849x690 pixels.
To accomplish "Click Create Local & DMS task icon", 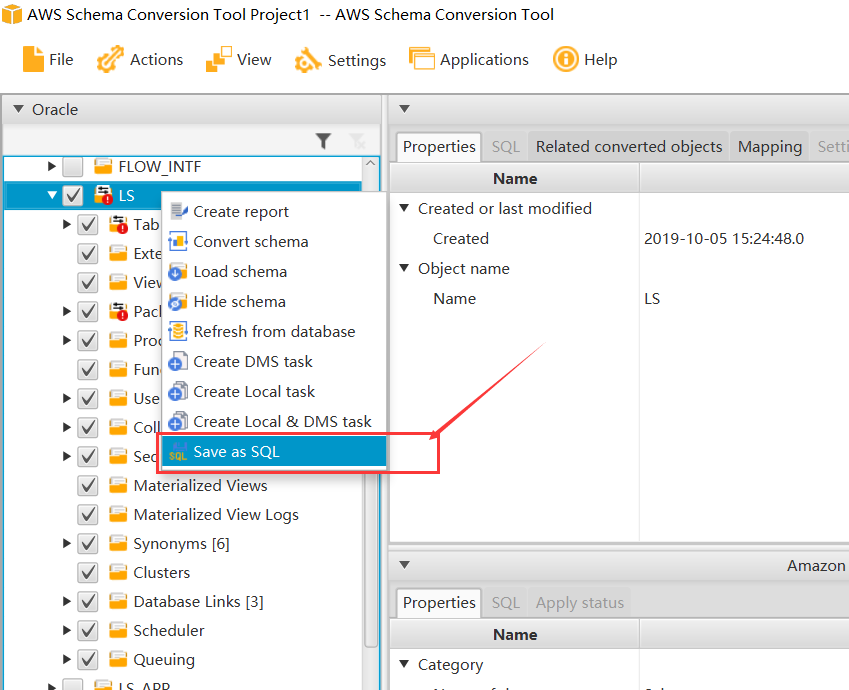I will pyautogui.click(x=178, y=421).
